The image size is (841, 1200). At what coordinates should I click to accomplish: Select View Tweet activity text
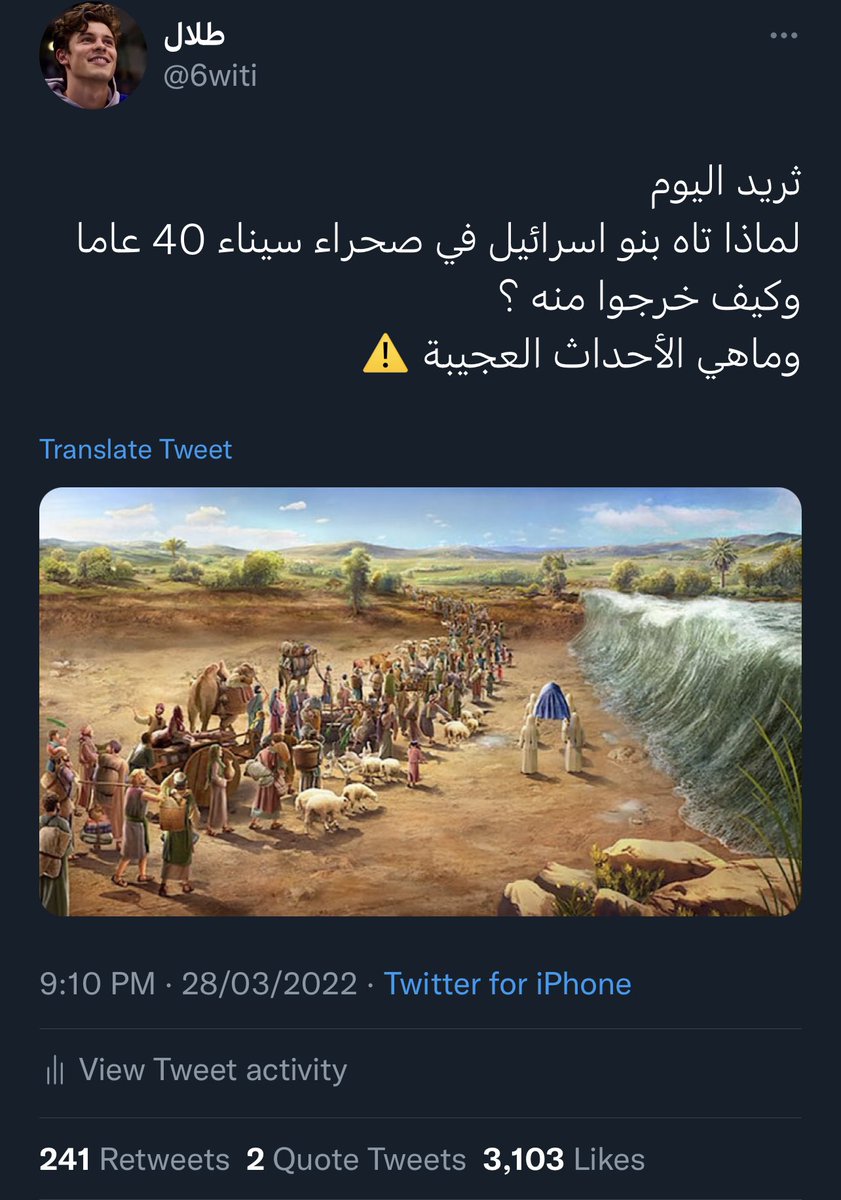(213, 1070)
